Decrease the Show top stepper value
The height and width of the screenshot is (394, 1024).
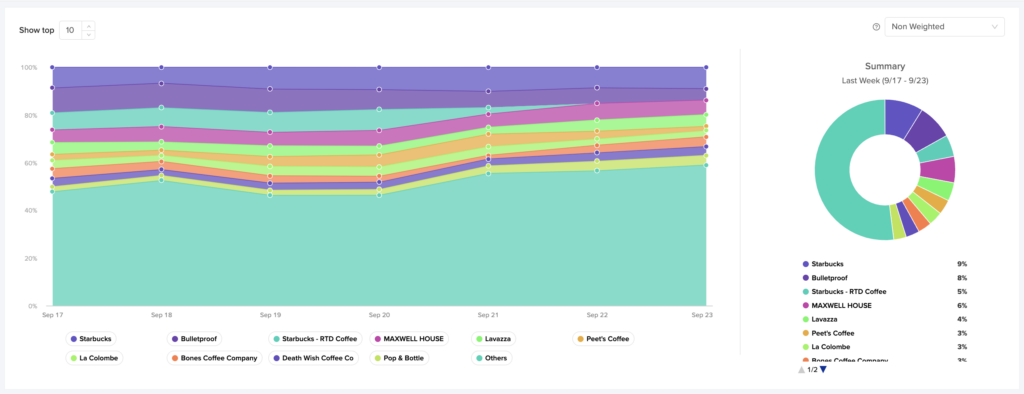click(89, 35)
